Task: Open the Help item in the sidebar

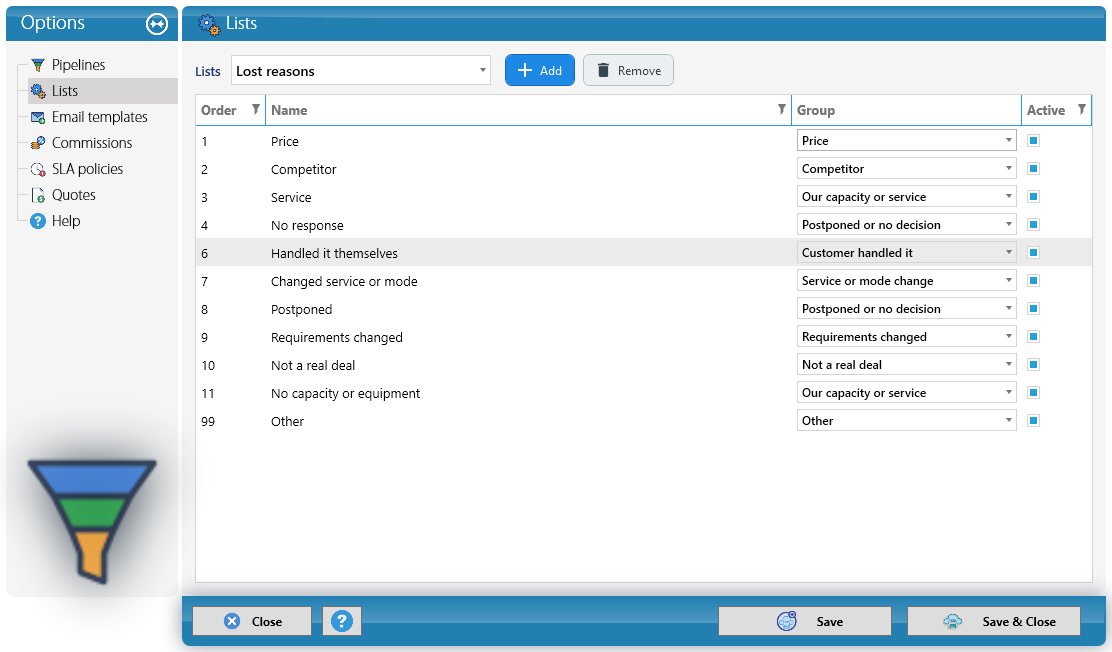Action: 65,221
